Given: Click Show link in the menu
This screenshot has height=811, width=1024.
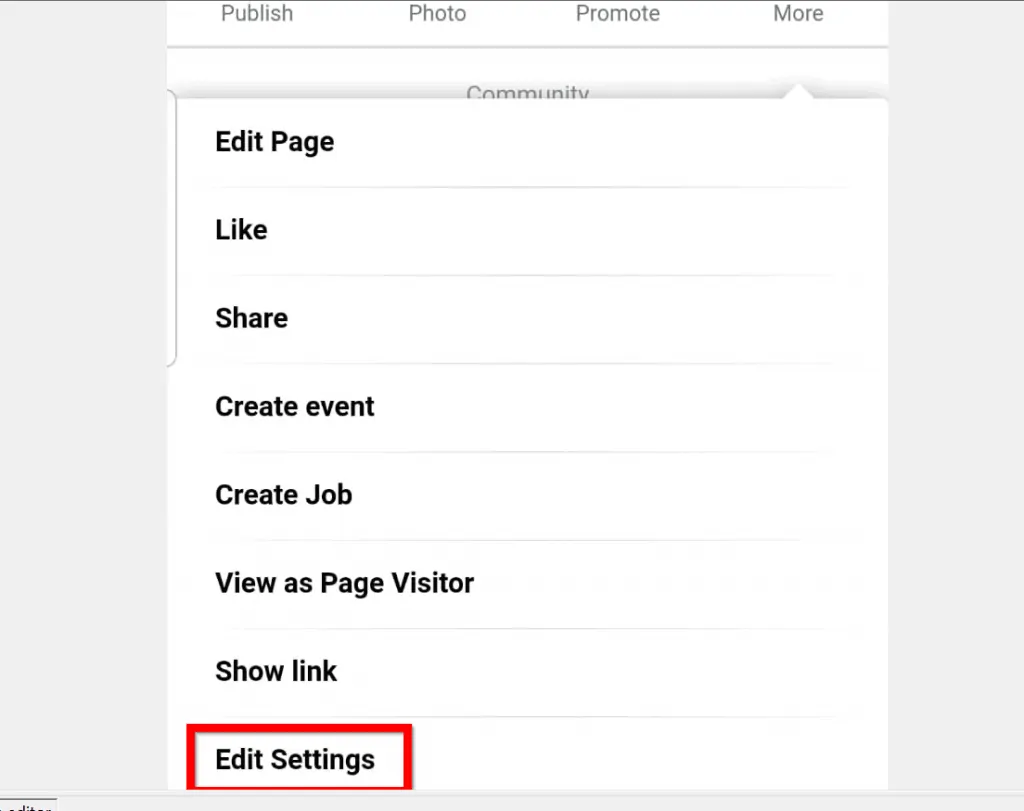Looking at the screenshot, I should click(x=276, y=671).
